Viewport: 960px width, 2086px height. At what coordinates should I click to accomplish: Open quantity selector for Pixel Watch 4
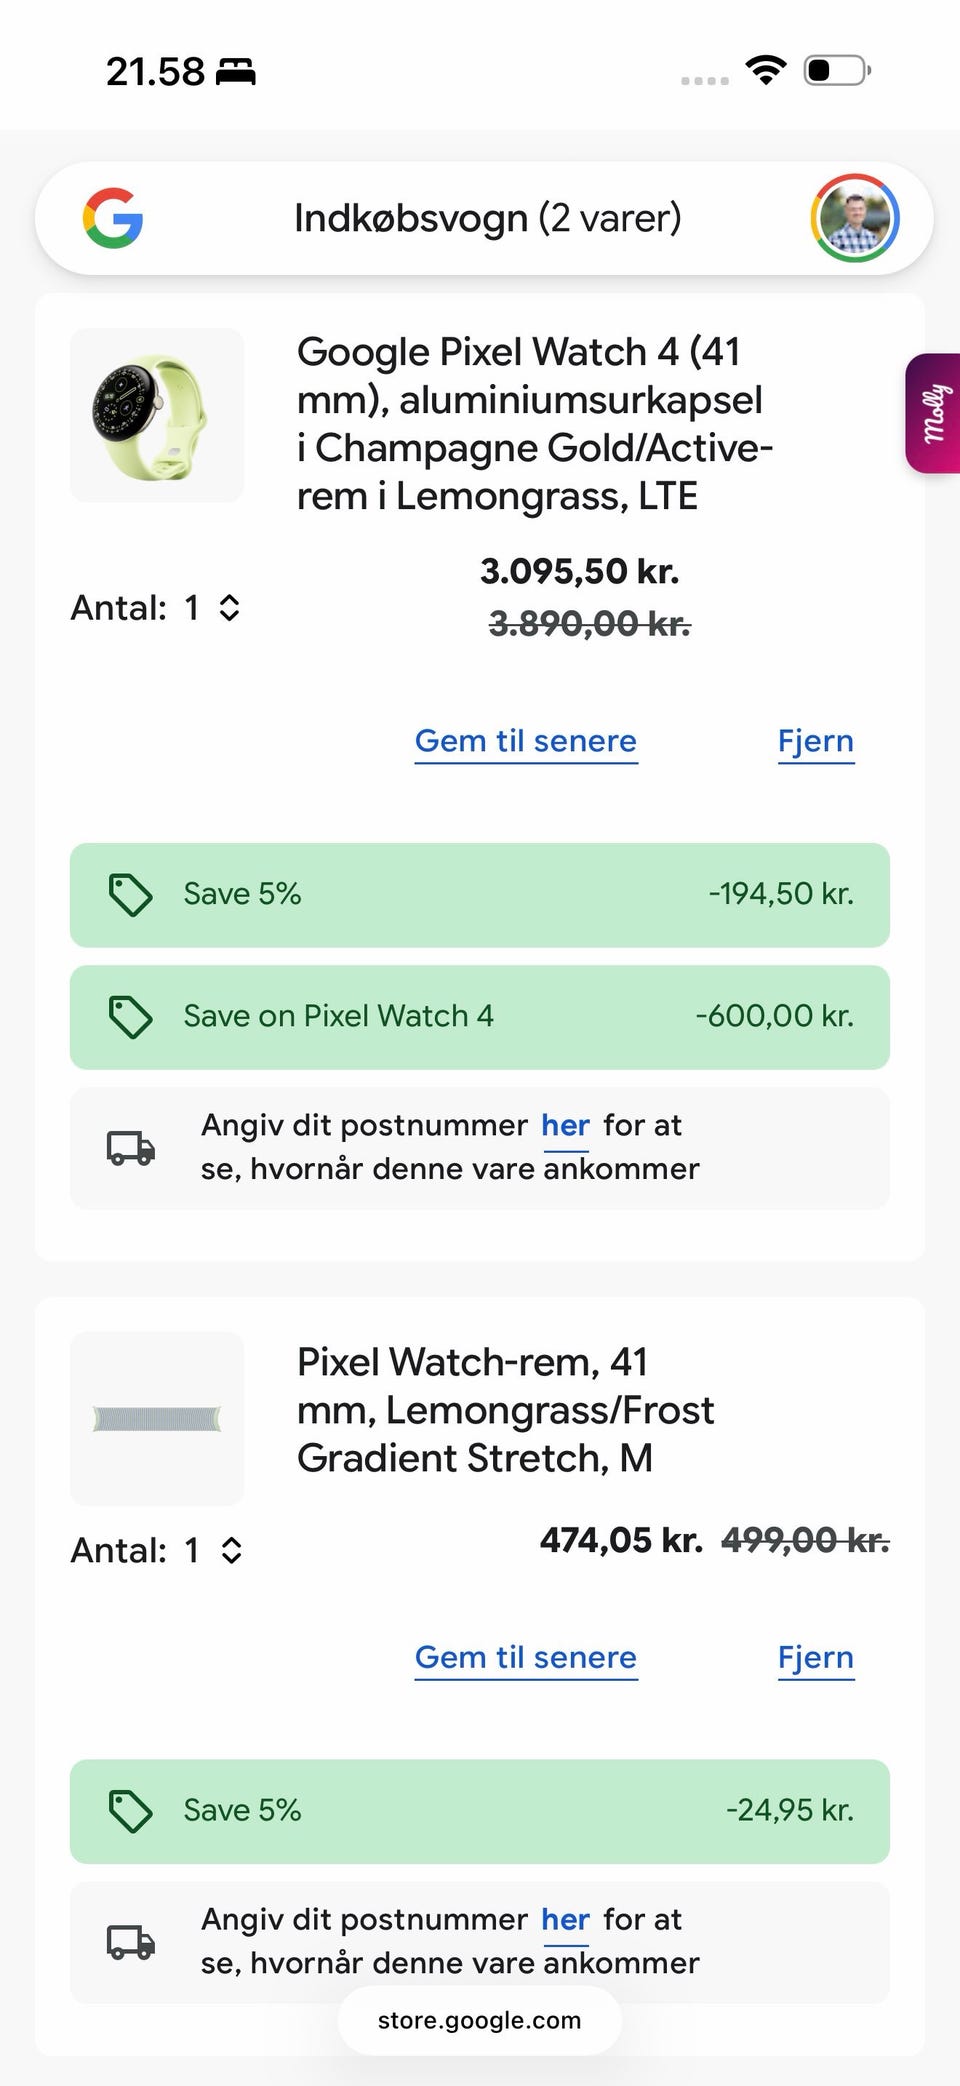[228, 607]
